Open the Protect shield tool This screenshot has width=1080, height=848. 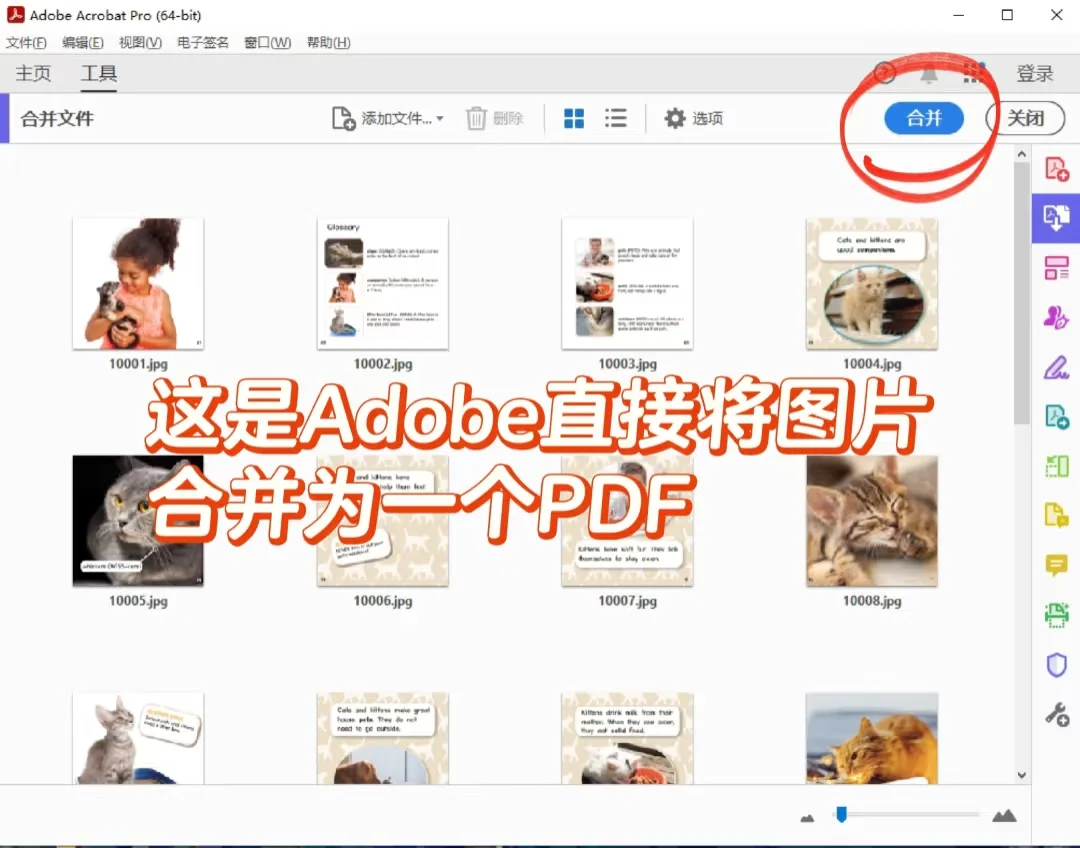1056,665
